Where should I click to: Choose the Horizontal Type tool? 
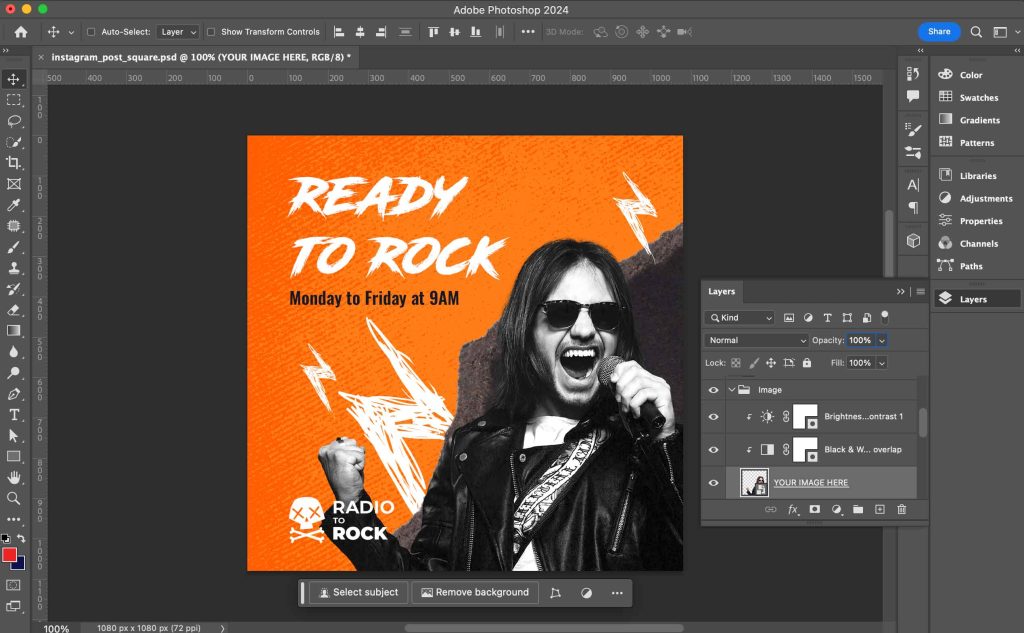(14, 414)
